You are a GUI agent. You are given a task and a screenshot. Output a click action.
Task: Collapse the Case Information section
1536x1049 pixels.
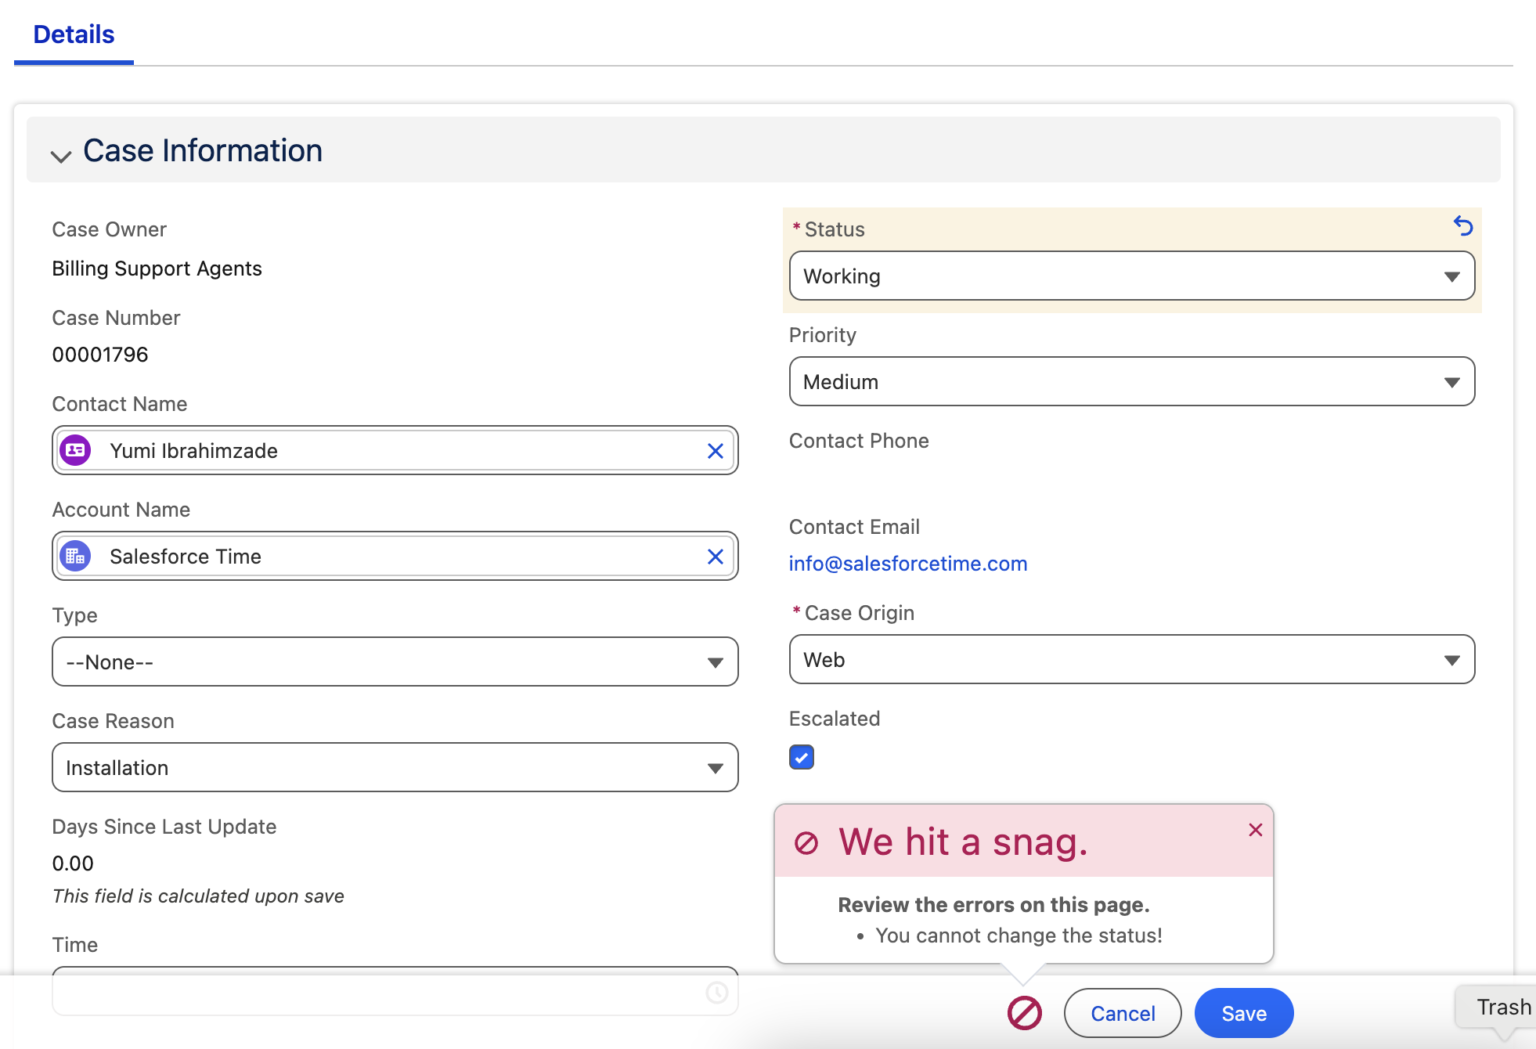[x=61, y=155]
